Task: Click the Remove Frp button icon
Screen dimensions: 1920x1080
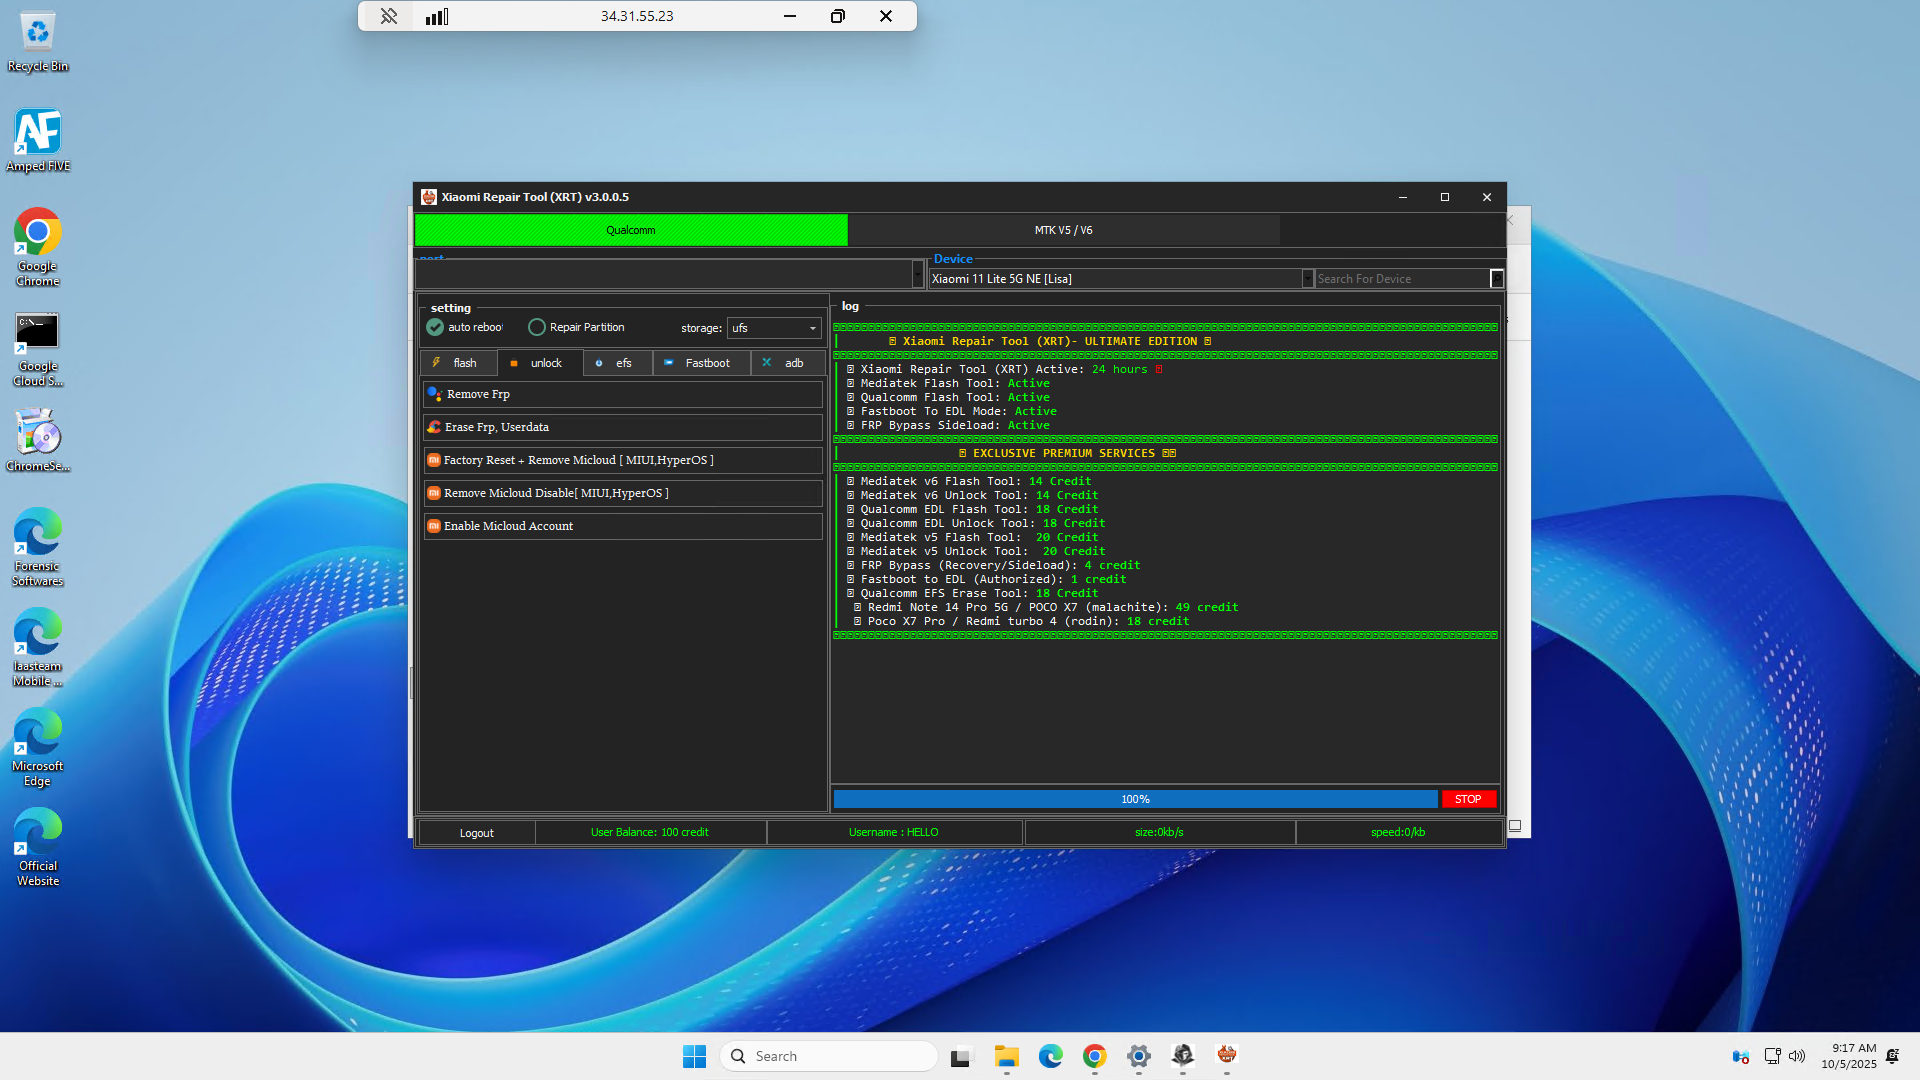Action: click(434, 394)
